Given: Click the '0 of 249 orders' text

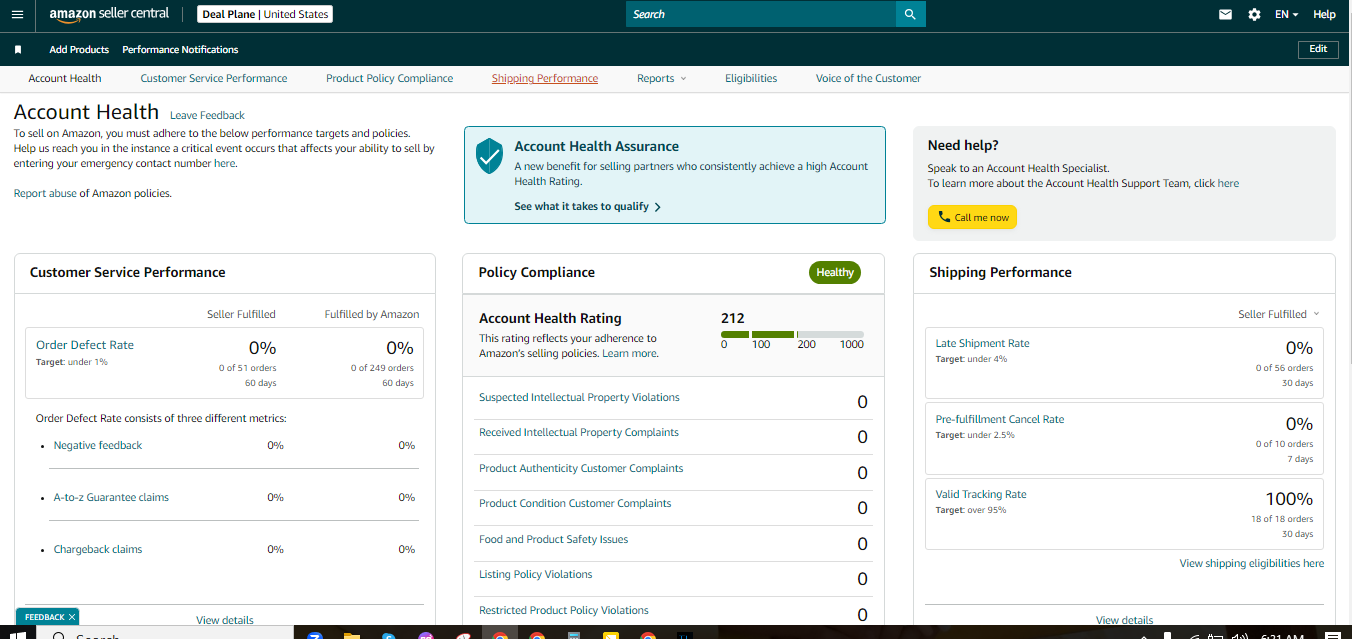Looking at the screenshot, I should 382,368.
